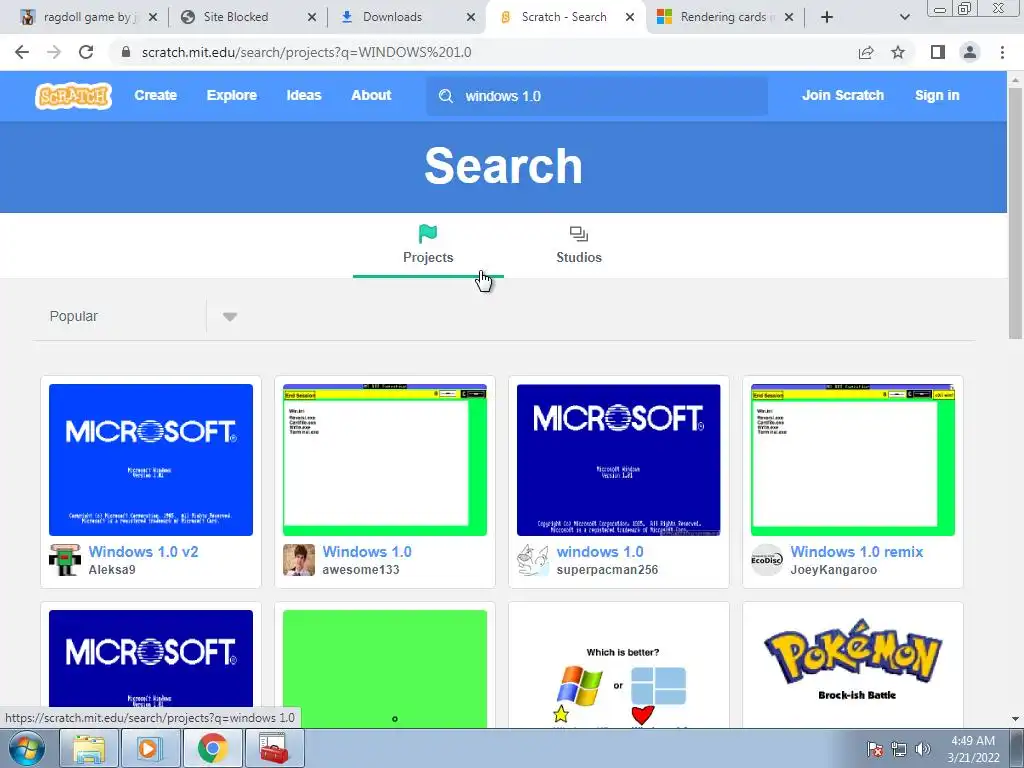Click the network tray icon
The width and height of the screenshot is (1024, 768).
point(899,749)
